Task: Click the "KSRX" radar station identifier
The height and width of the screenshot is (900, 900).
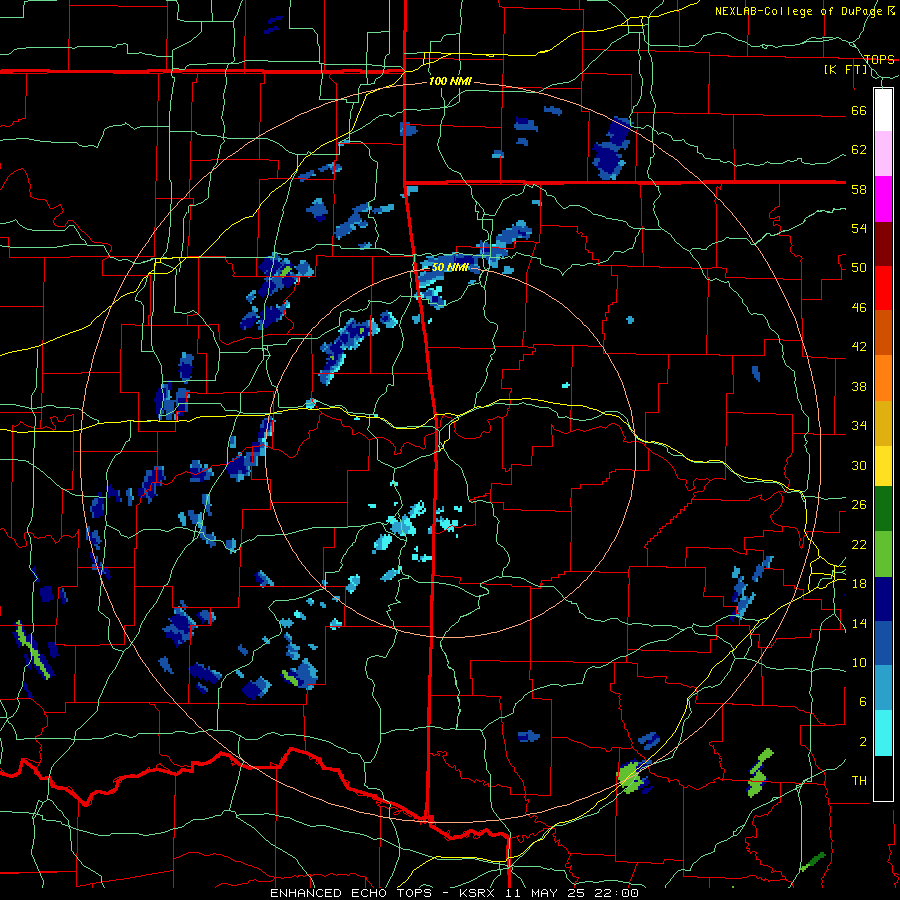Action: tap(480, 893)
